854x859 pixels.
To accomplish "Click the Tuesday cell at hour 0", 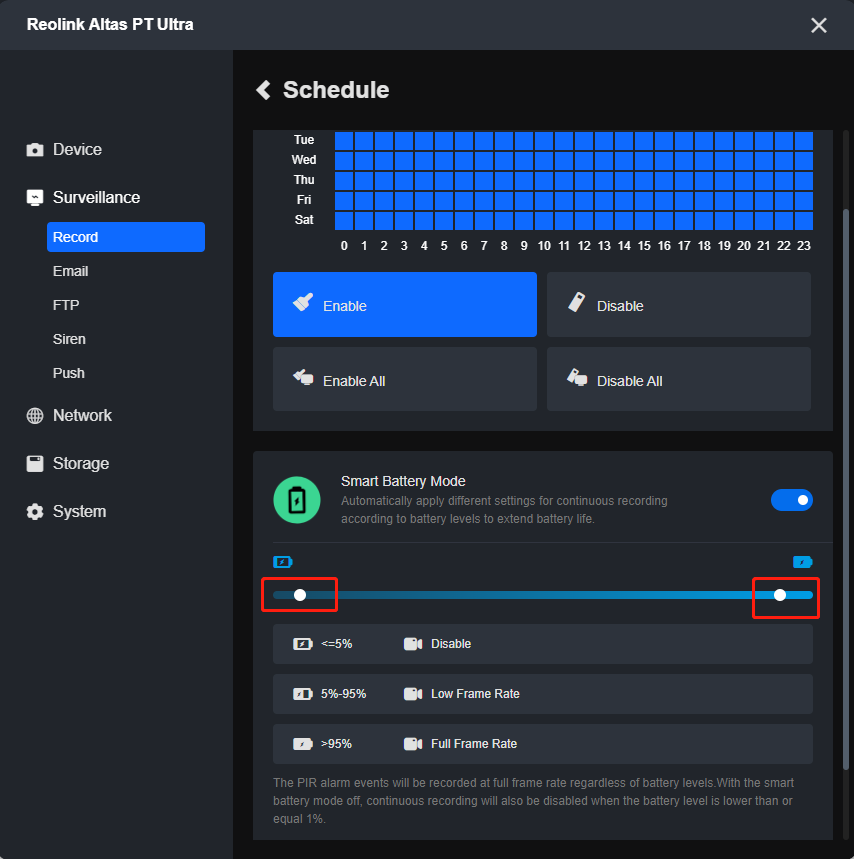I will [344, 141].
